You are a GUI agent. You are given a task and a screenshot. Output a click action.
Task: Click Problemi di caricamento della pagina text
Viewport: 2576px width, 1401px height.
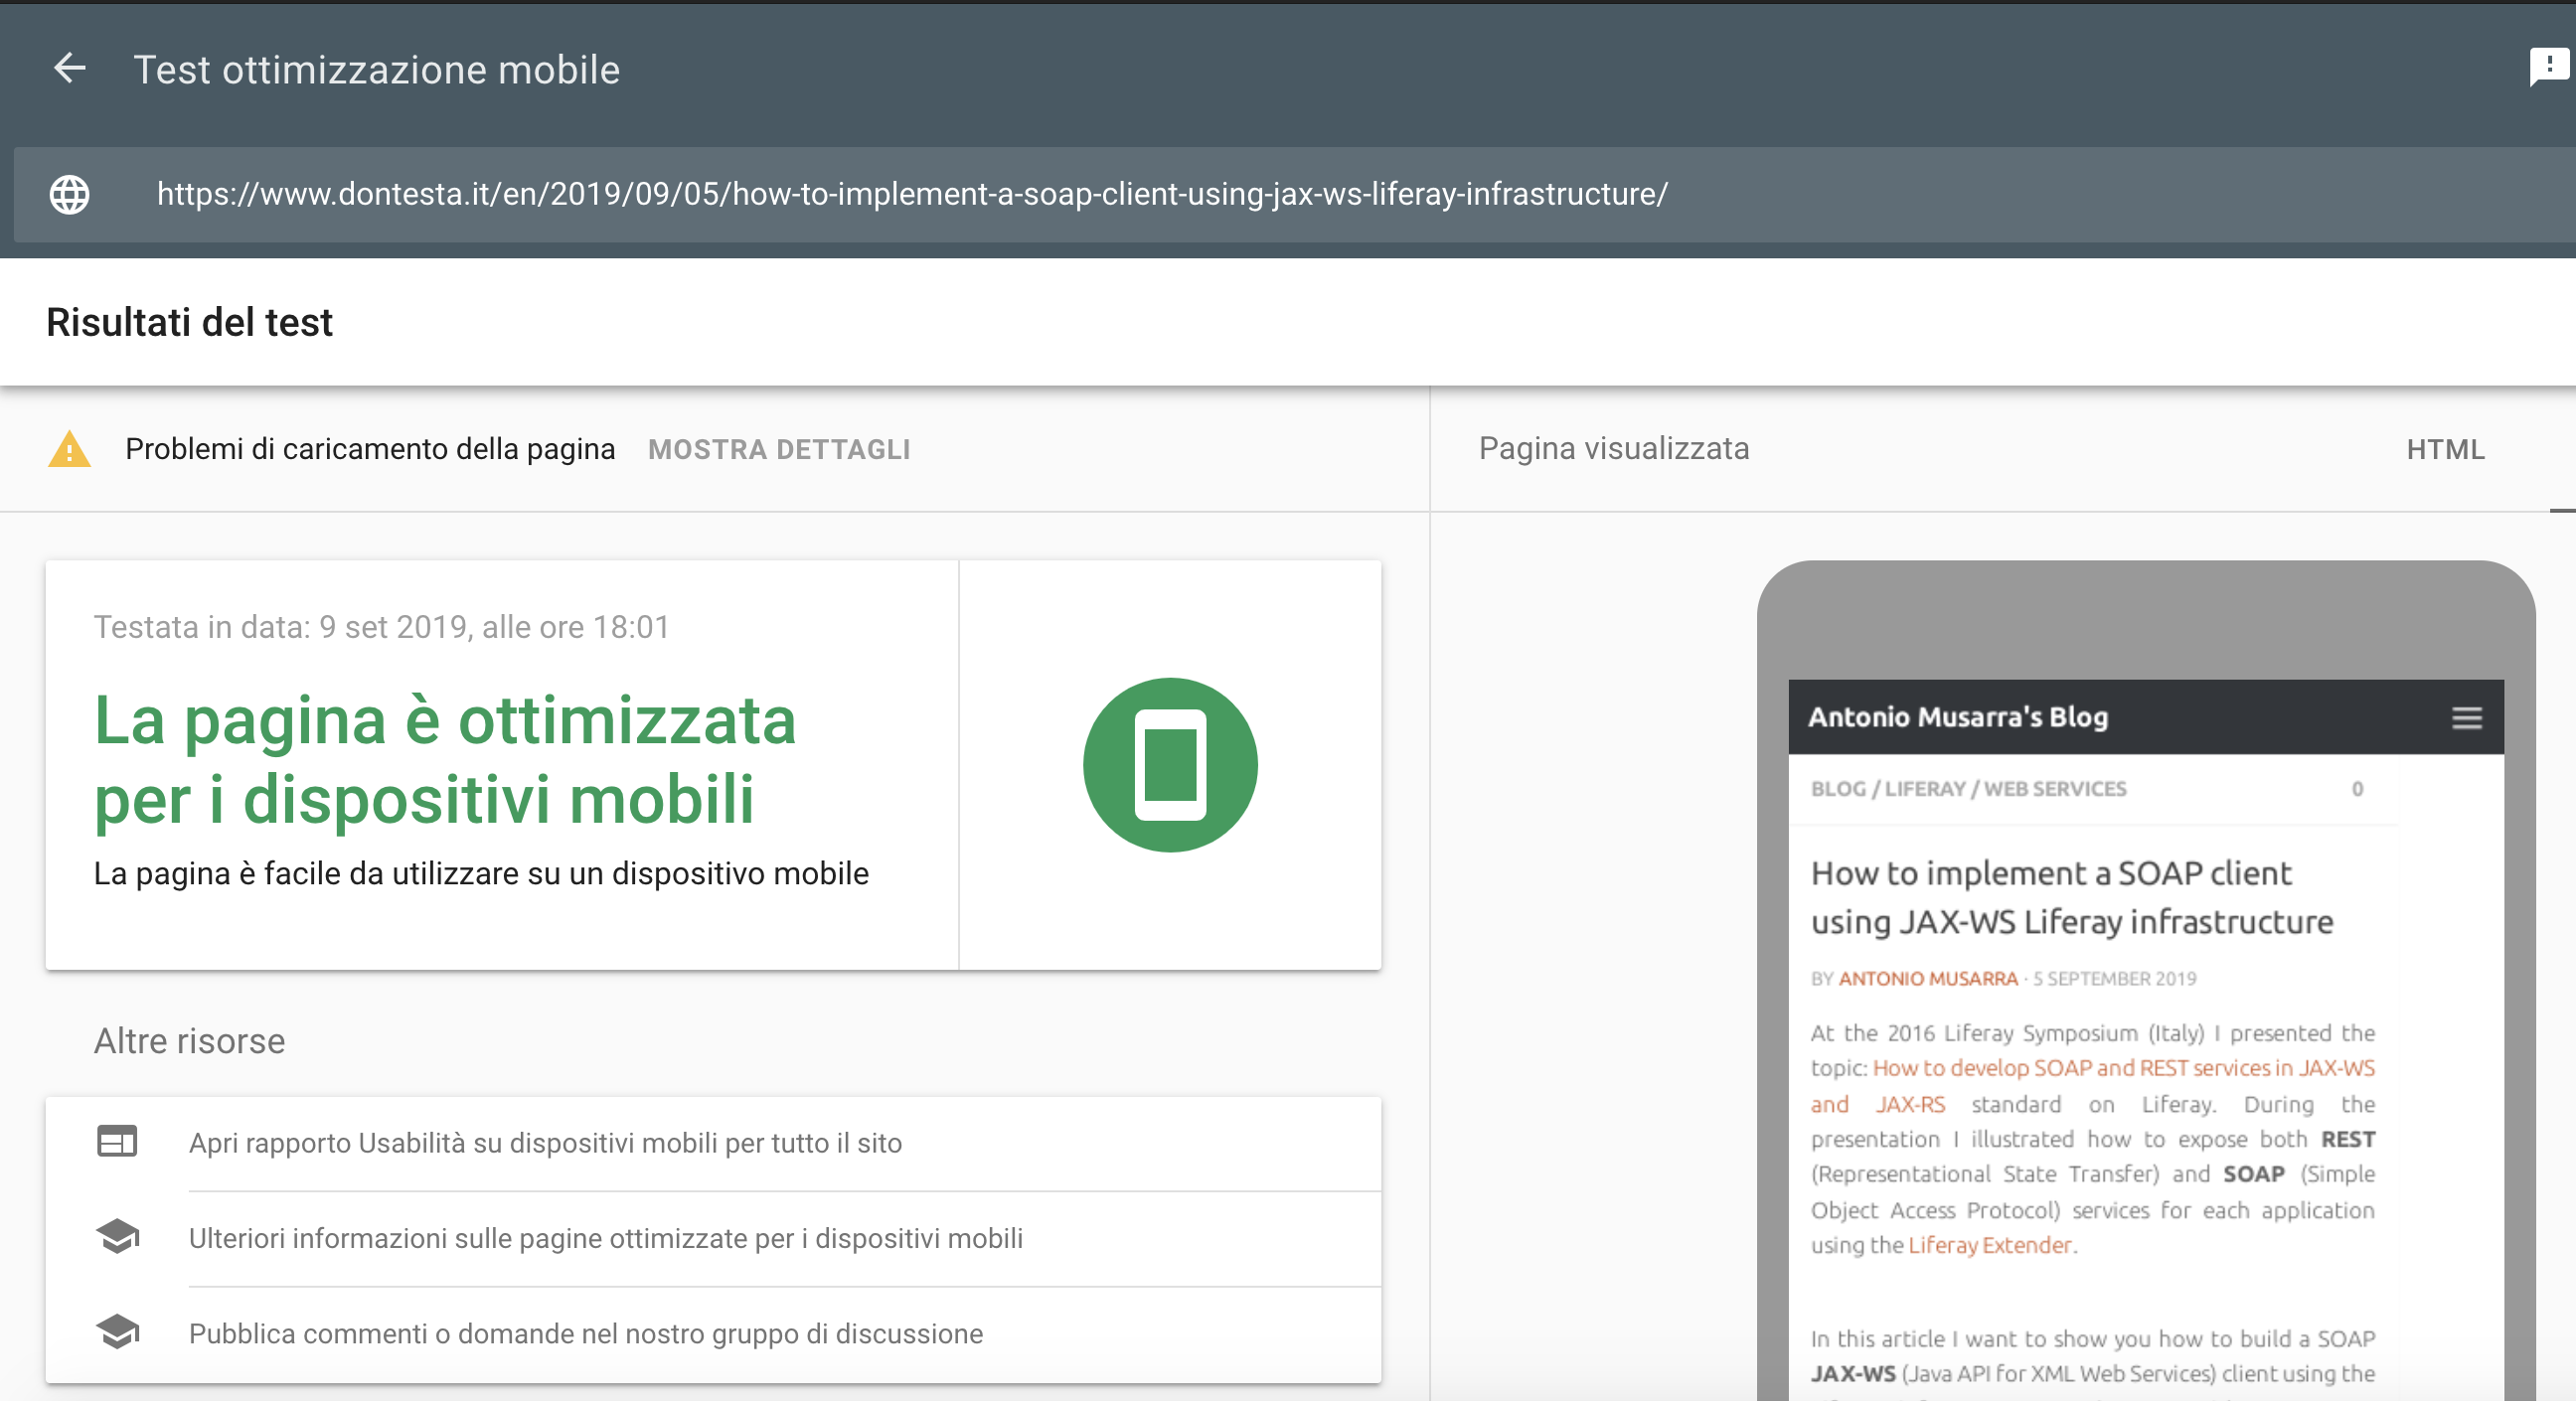pos(370,450)
